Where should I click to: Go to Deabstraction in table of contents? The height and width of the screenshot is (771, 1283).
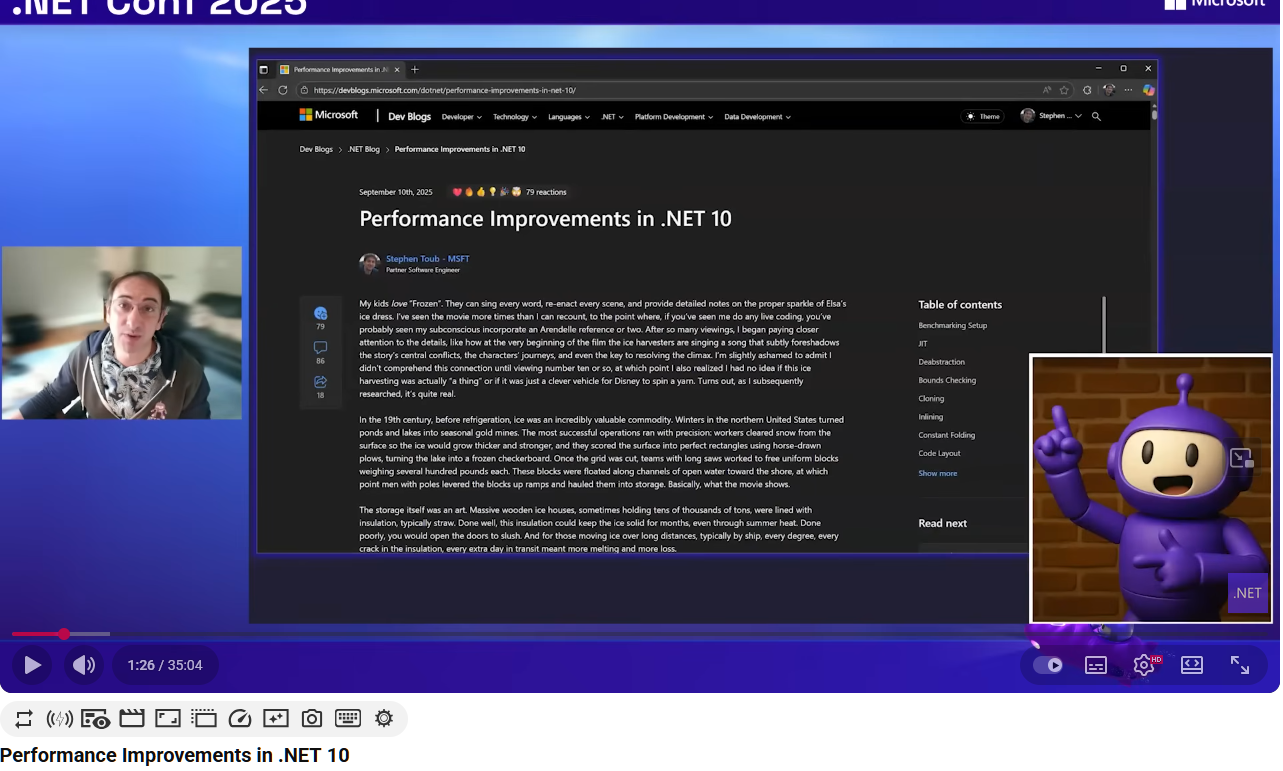click(942, 362)
